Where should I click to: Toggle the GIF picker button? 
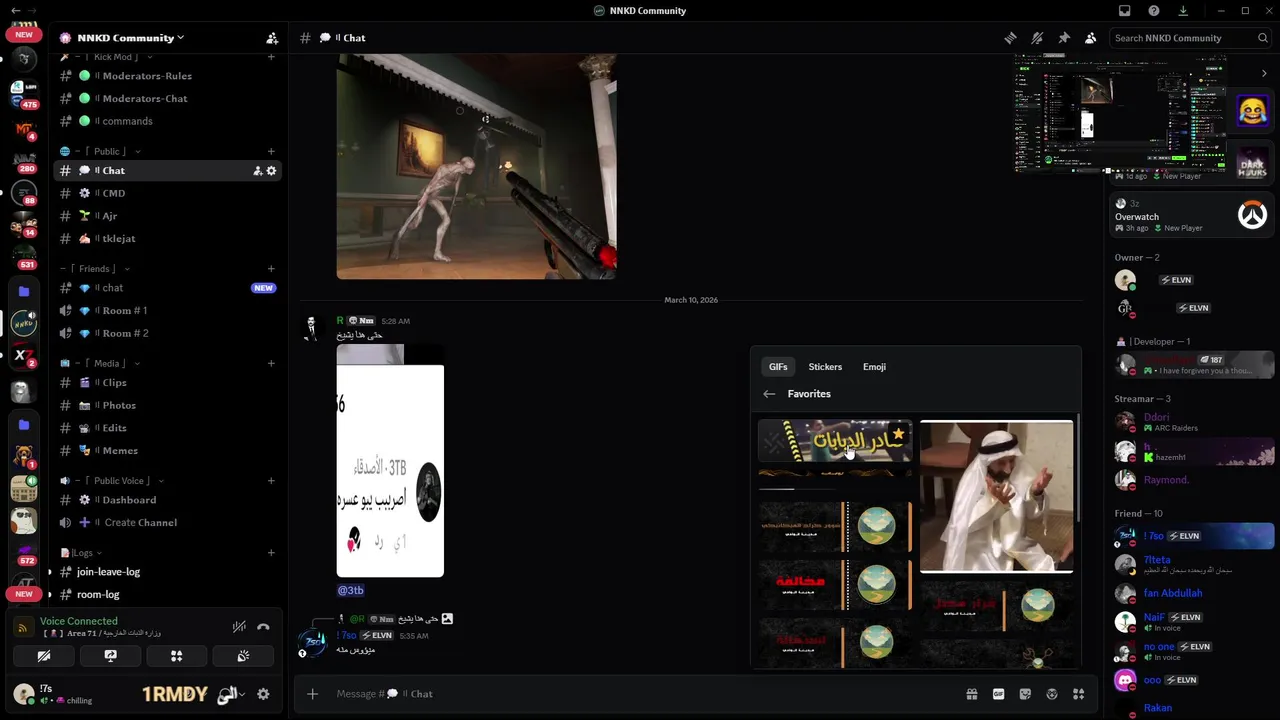(x=998, y=694)
